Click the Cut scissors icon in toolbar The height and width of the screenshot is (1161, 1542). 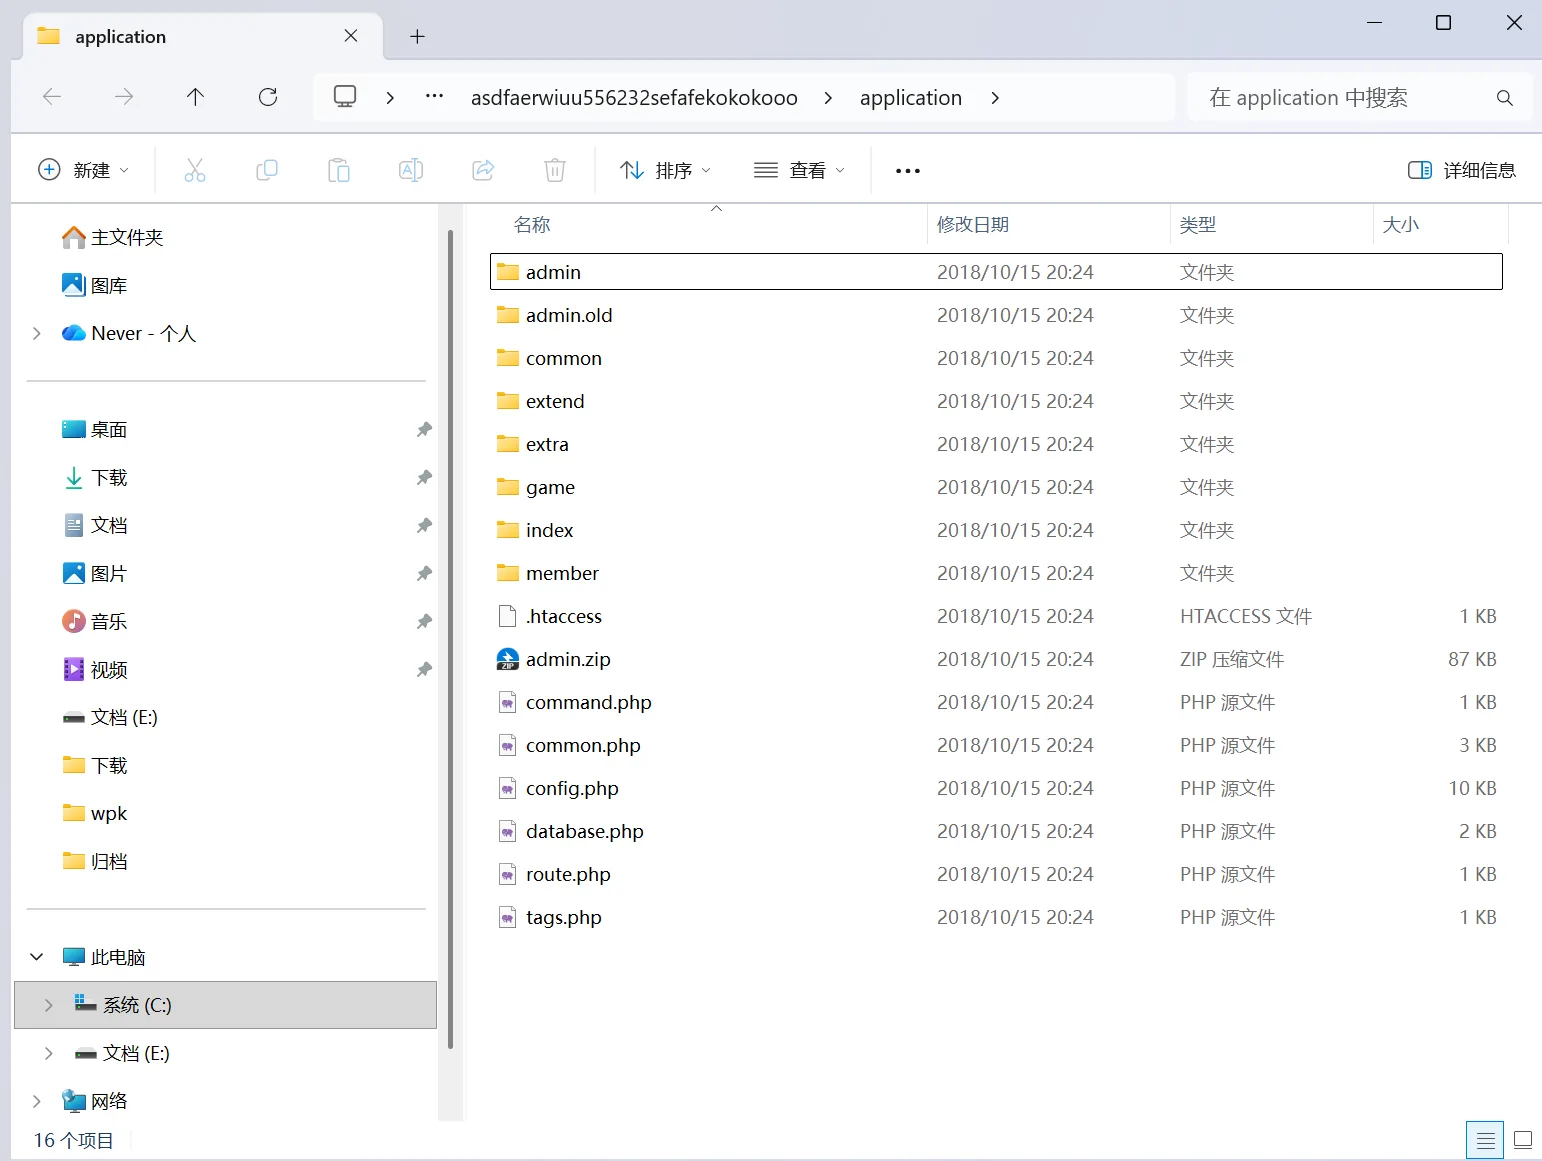(195, 170)
